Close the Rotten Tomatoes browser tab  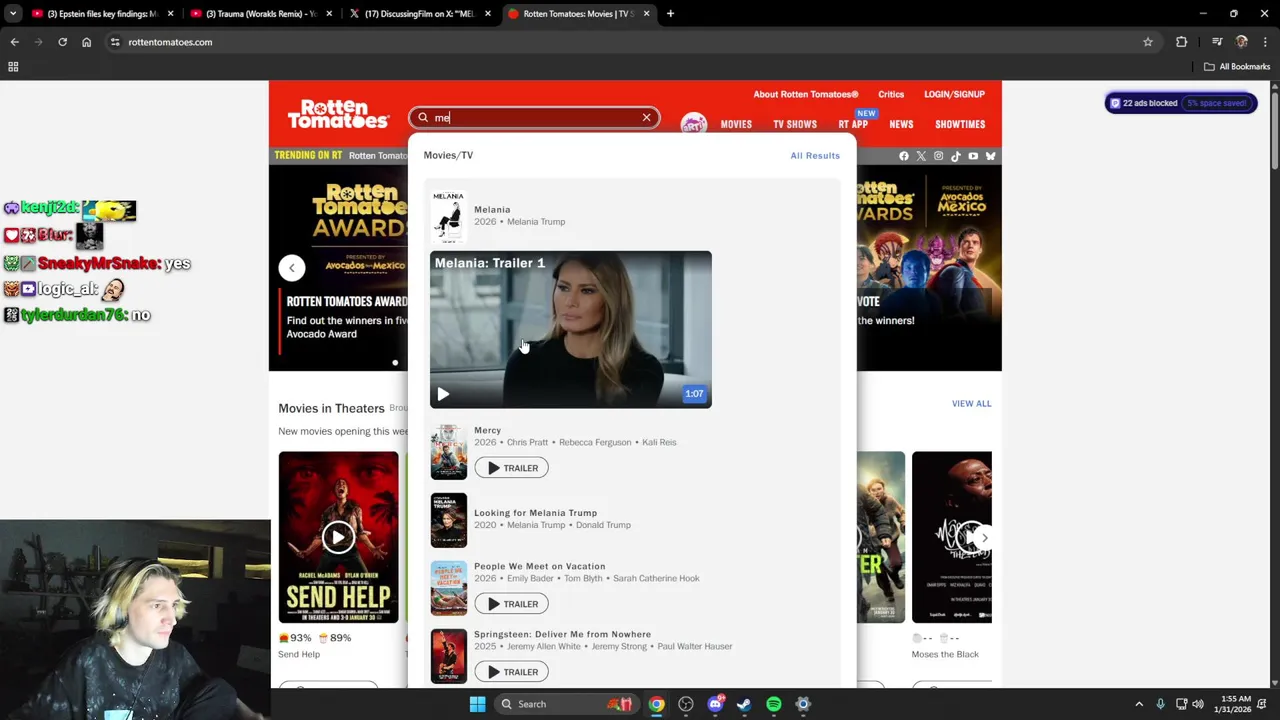(x=646, y=14)
